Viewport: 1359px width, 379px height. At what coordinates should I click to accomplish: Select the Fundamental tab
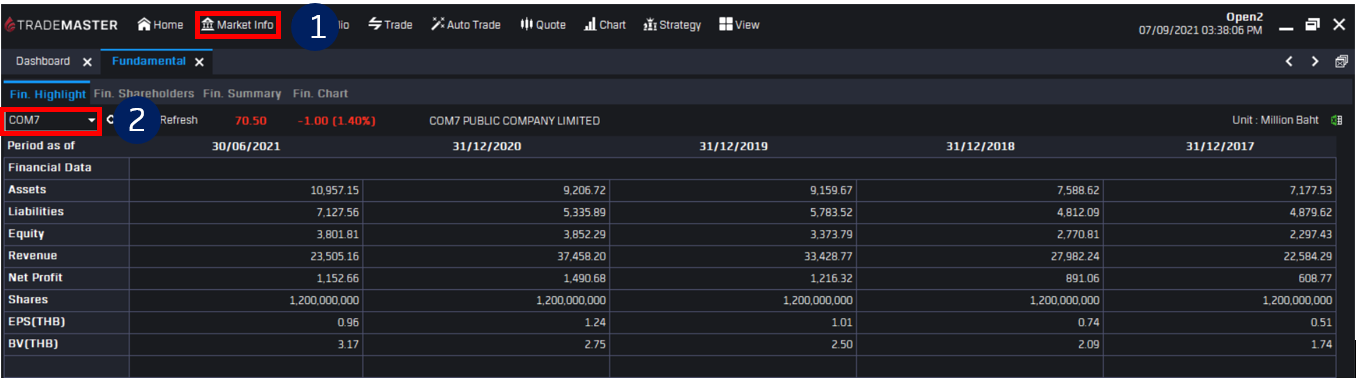pos(148,61)
